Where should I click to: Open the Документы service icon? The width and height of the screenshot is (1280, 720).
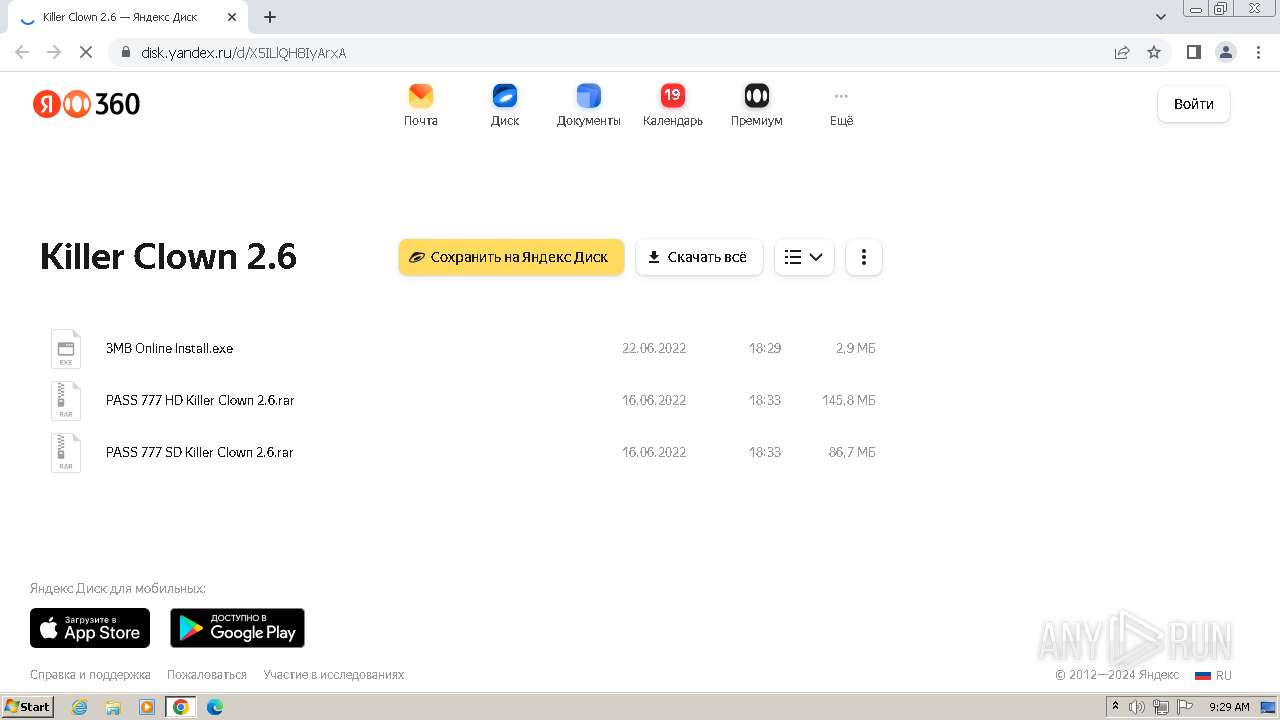pos(589,96)
